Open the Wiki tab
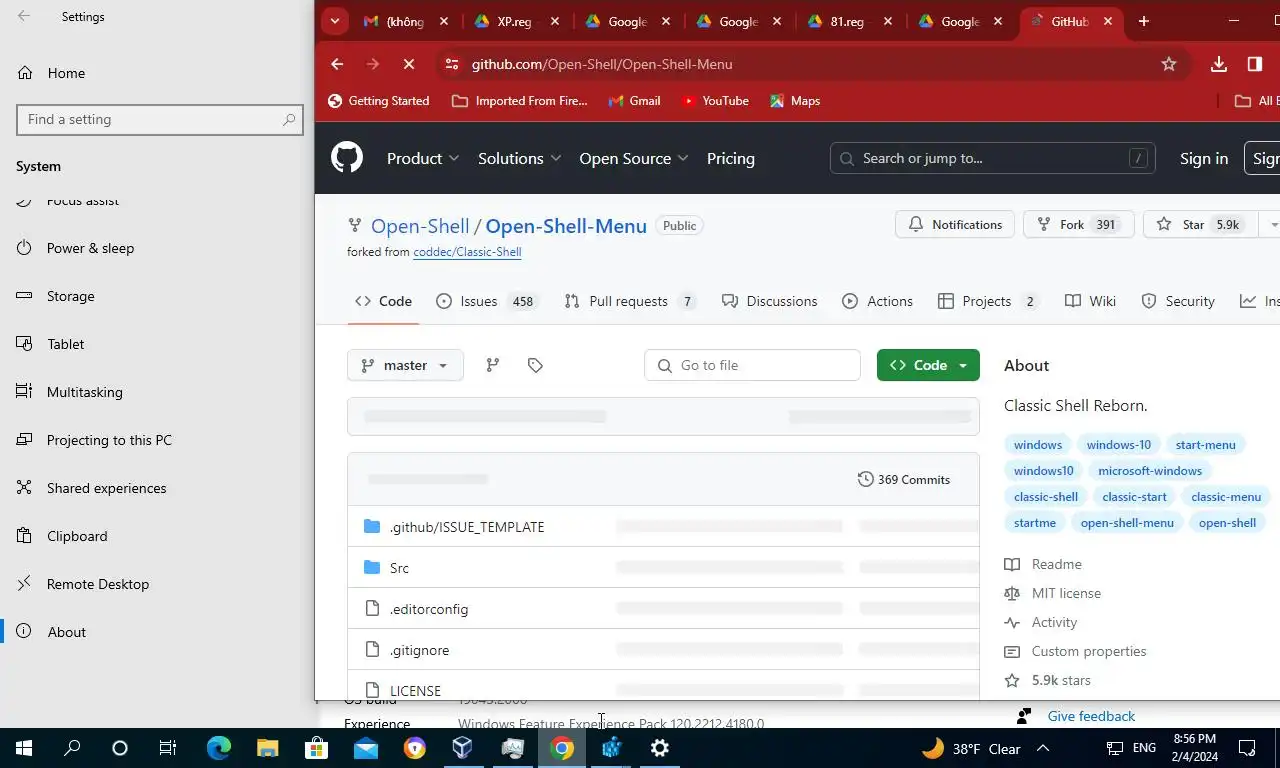The height and width of the screenshot is (768, 1280). tap(1090, 301)
